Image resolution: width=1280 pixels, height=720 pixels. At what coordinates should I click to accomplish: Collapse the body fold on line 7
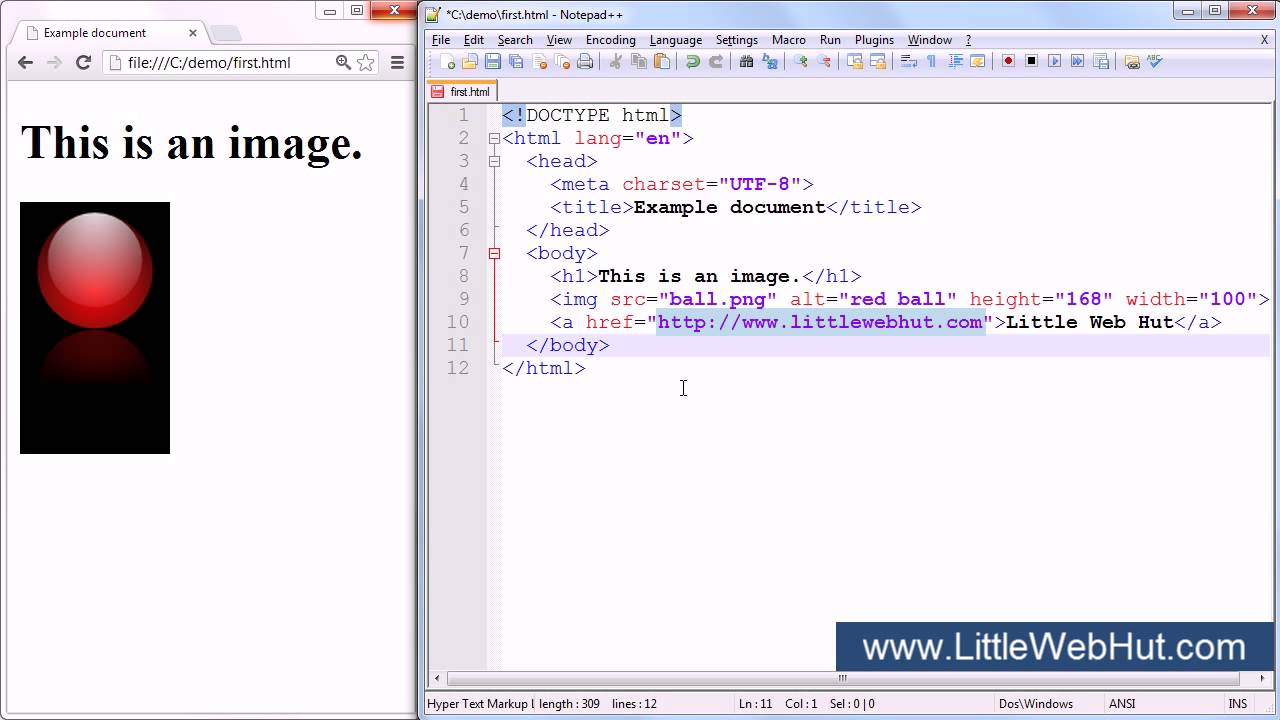[x=494, y=254]
